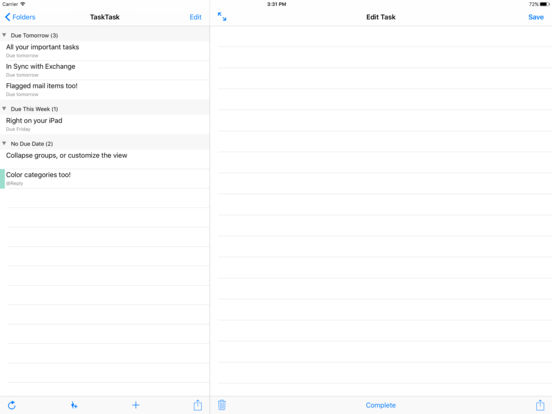This screenshot has height=414, width=552.
Task: Tap into the blank task notes area
Action: tap(381, 211)
